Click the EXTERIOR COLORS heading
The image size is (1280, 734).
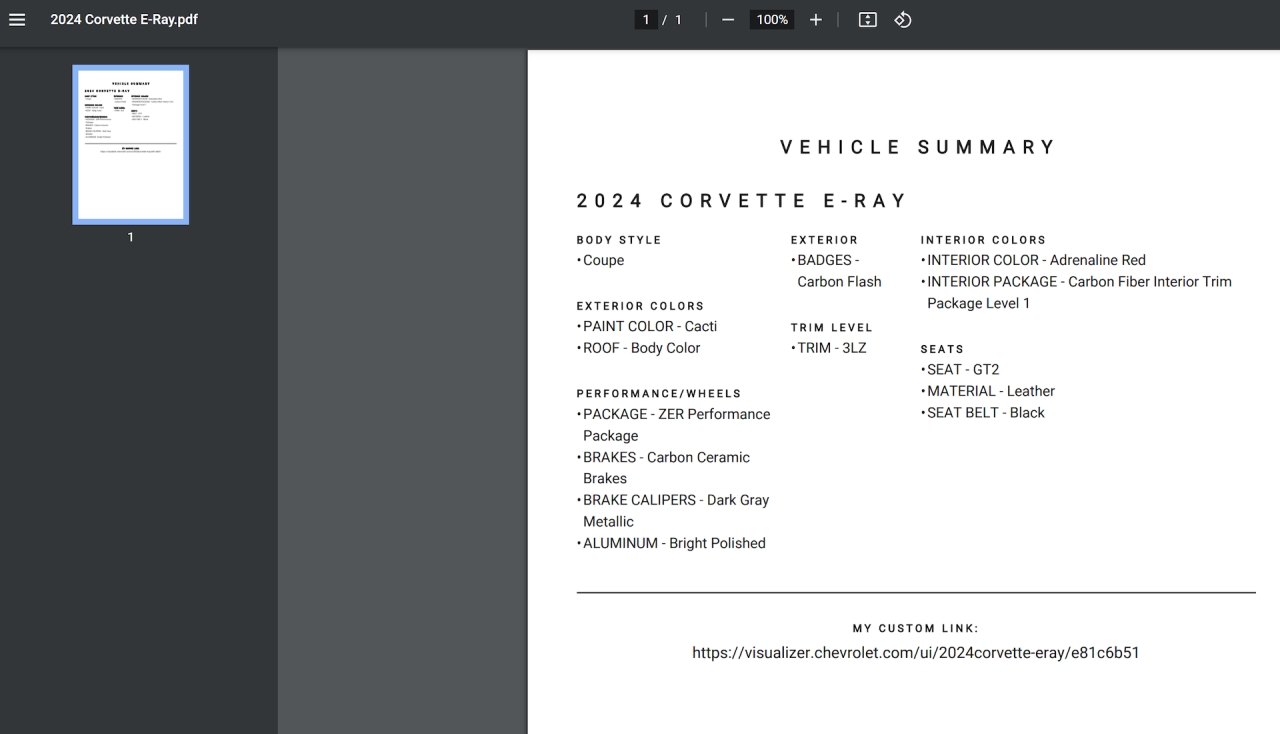coord(640,306)
